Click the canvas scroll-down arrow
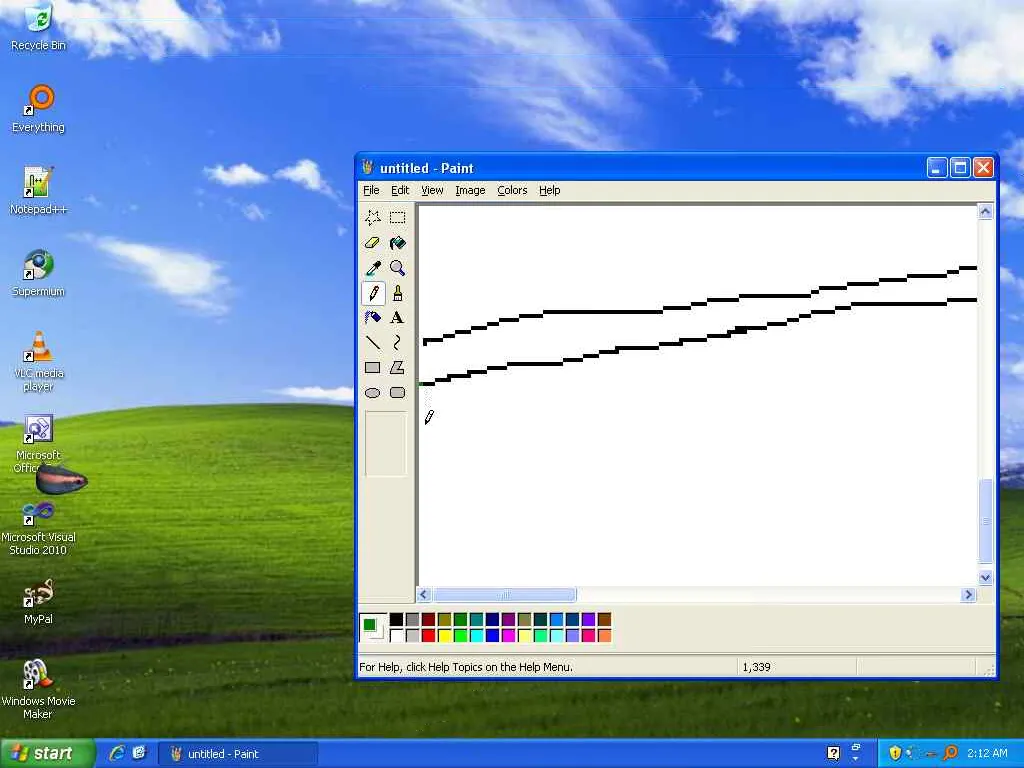 [x=985, y=577]
